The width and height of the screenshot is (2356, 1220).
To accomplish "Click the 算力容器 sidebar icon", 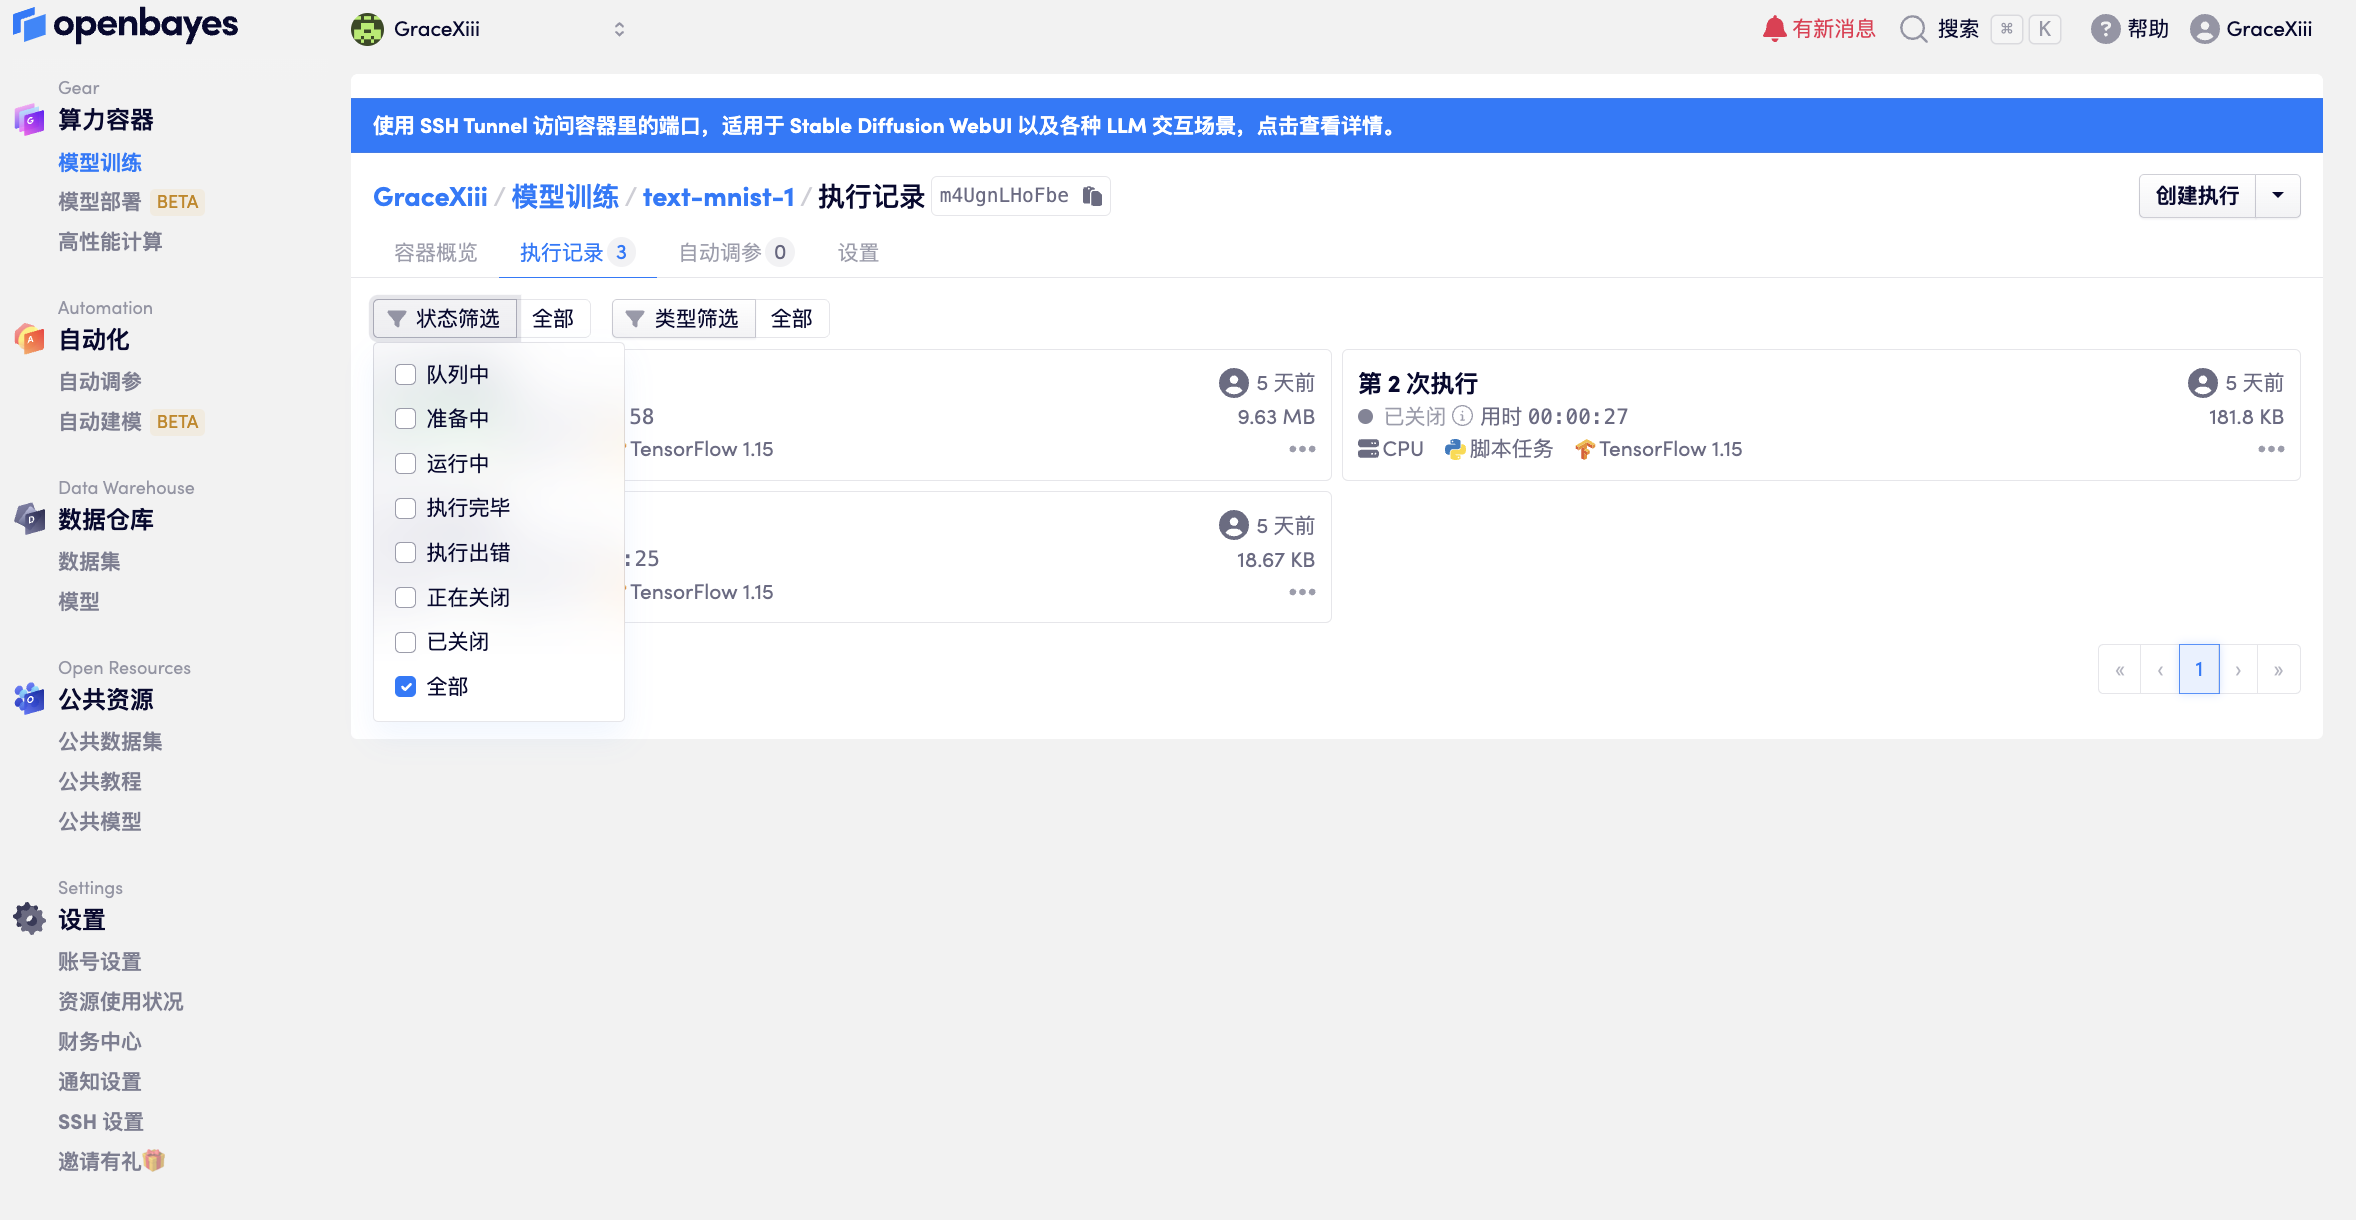I will 29,120.
